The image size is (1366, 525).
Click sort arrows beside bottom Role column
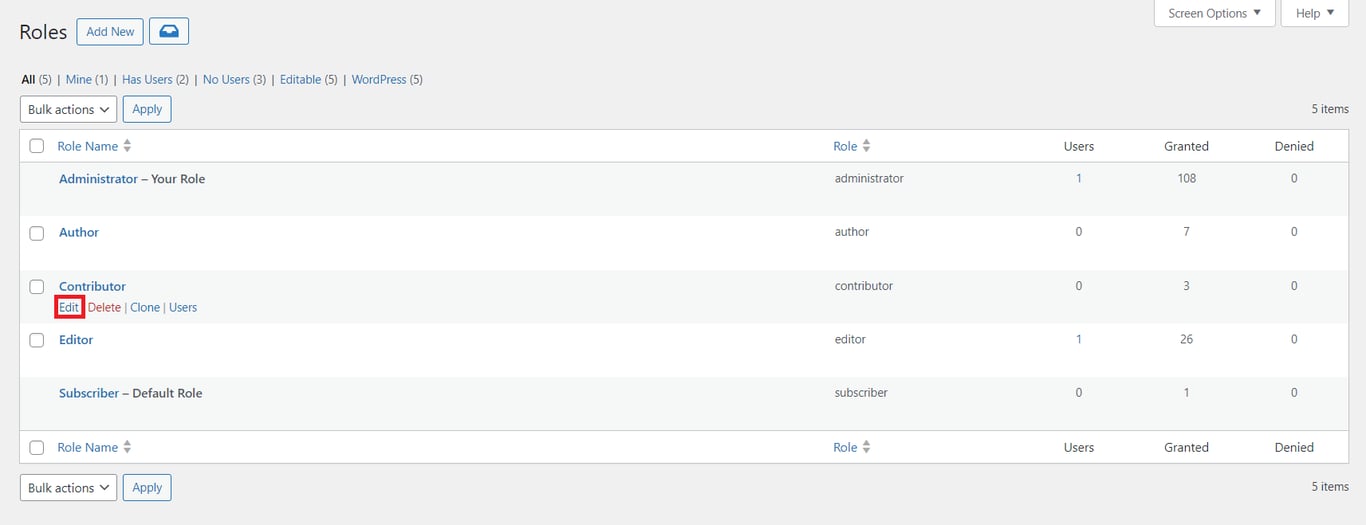pyautogui.click(x=866, y=447)
